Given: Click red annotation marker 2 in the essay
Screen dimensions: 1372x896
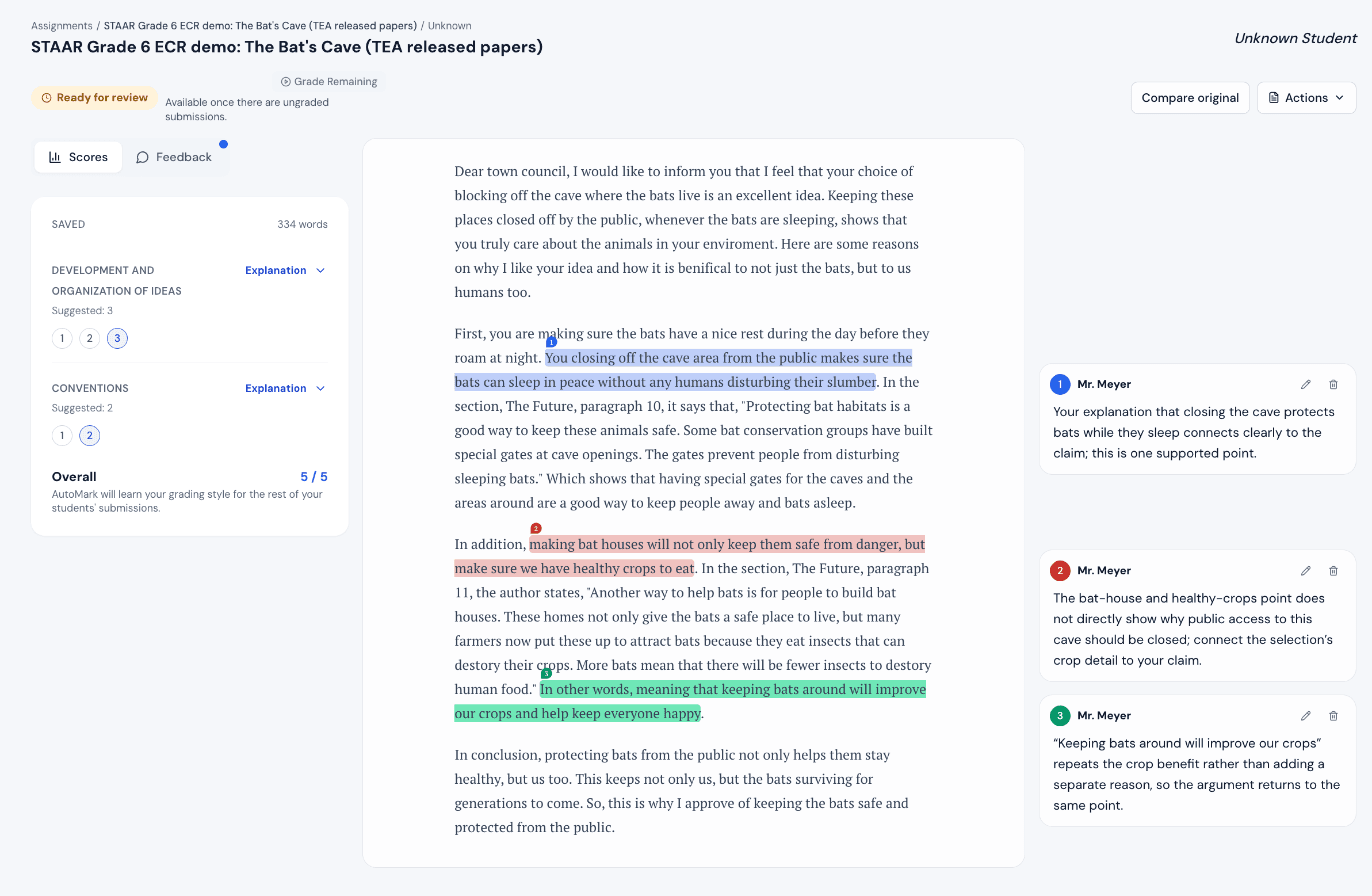Looking at the screenshot, I should 536,528.
